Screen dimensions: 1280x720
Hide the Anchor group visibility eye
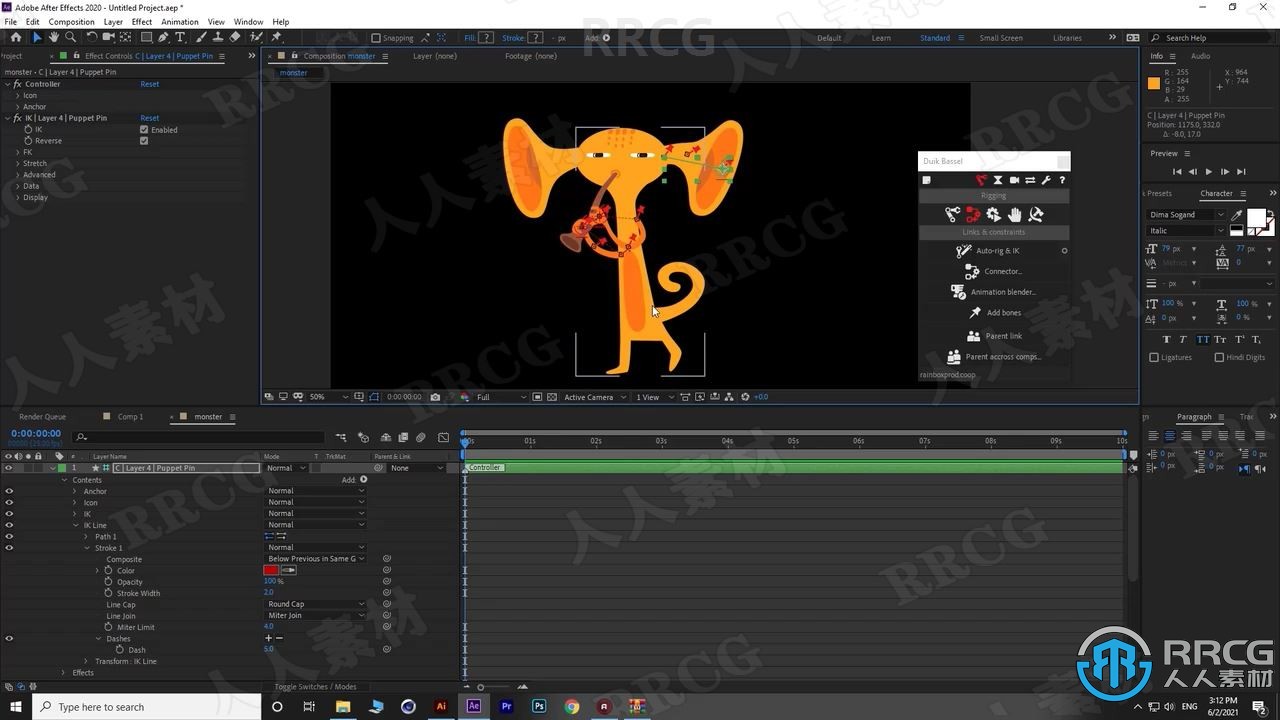coord(9,491)
